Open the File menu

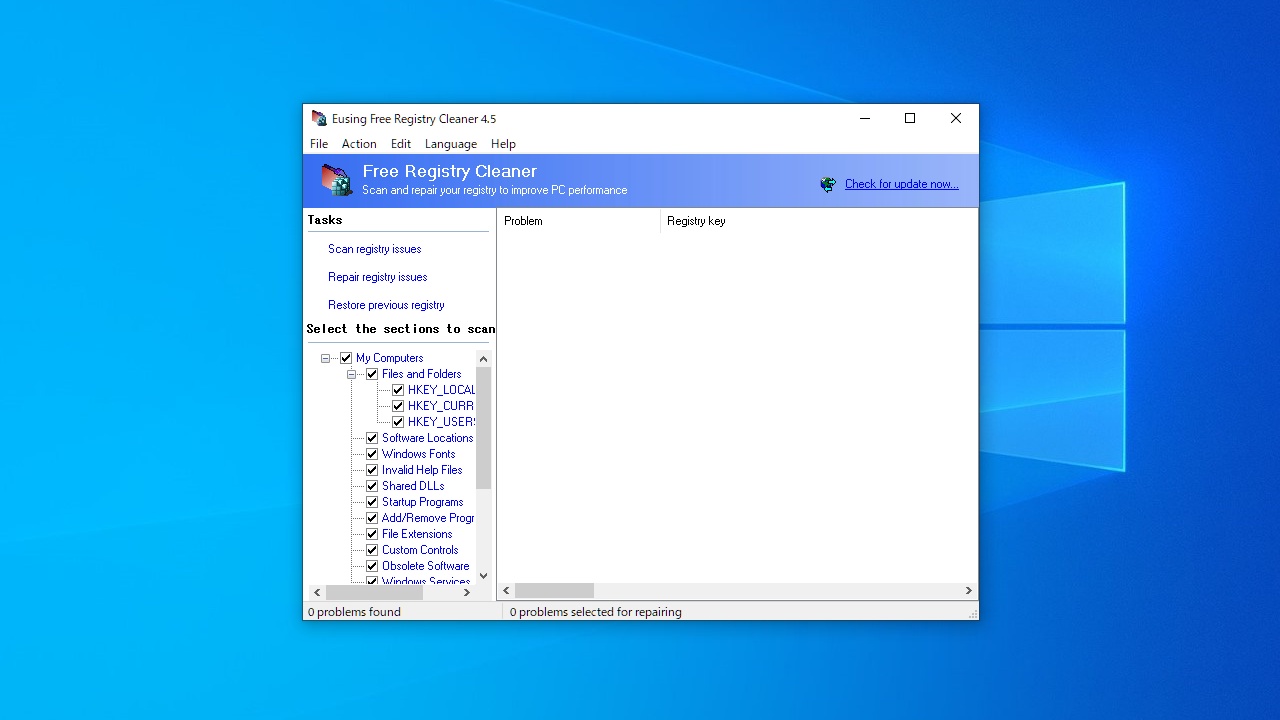(x=319, y=144)
